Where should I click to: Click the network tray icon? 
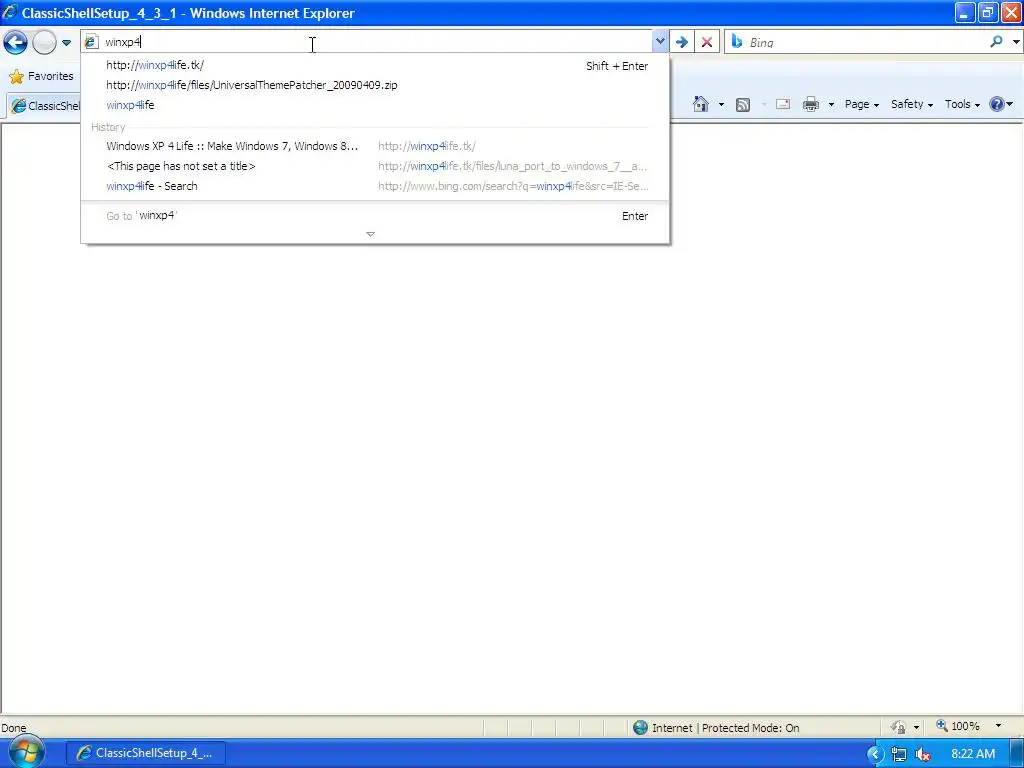(x=899, y=754)
